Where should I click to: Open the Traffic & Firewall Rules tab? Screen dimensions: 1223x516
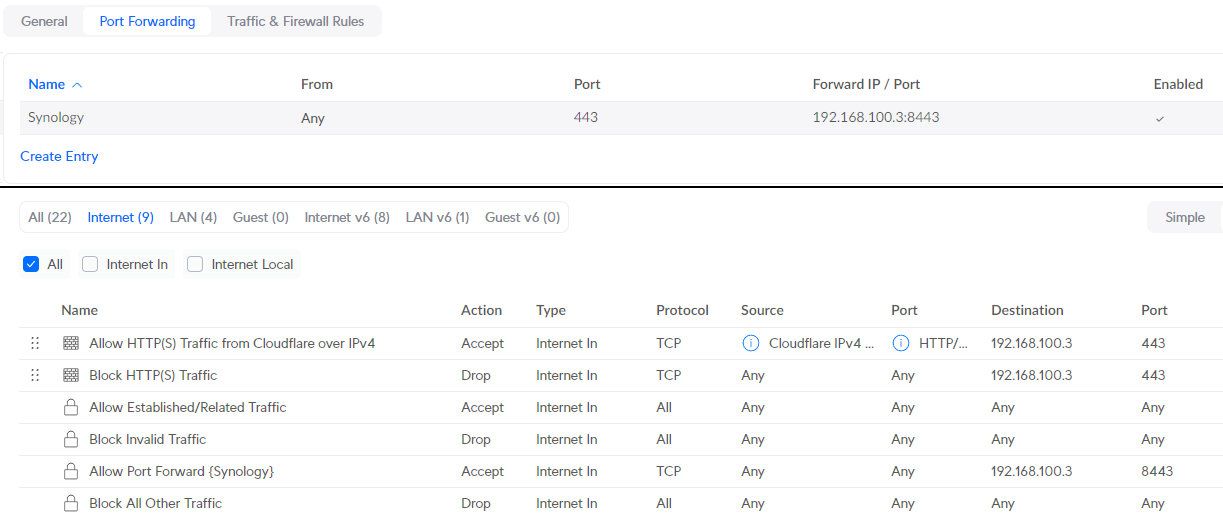point(295,21)
